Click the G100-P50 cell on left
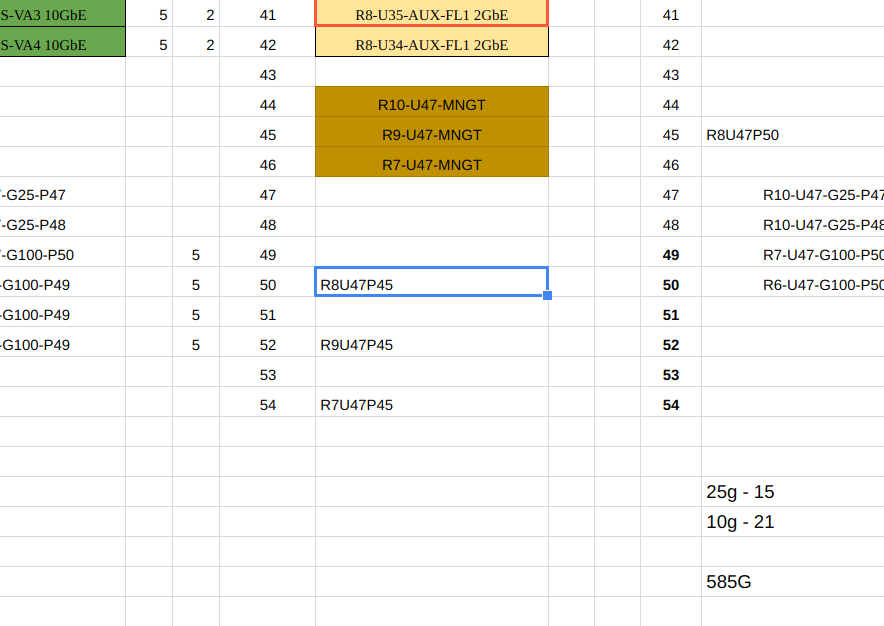 coord(63,252)
